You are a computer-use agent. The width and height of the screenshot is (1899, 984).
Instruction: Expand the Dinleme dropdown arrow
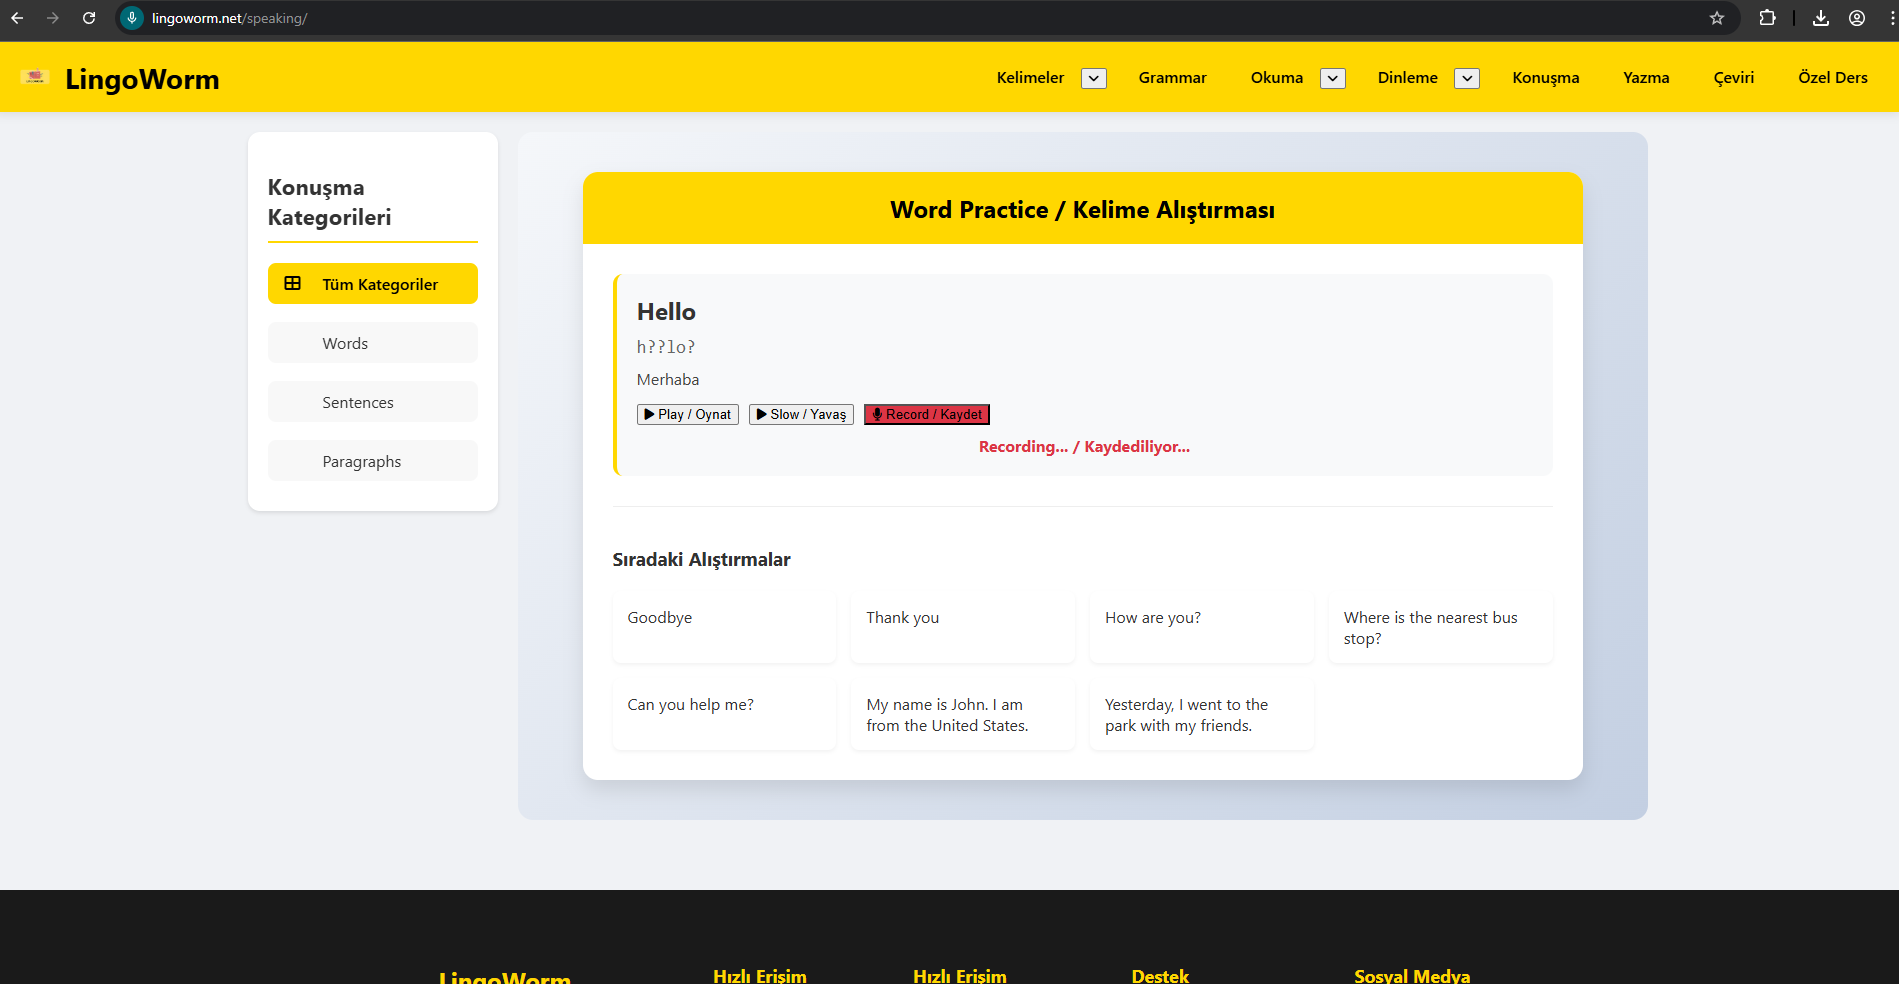pos(1466,78)
